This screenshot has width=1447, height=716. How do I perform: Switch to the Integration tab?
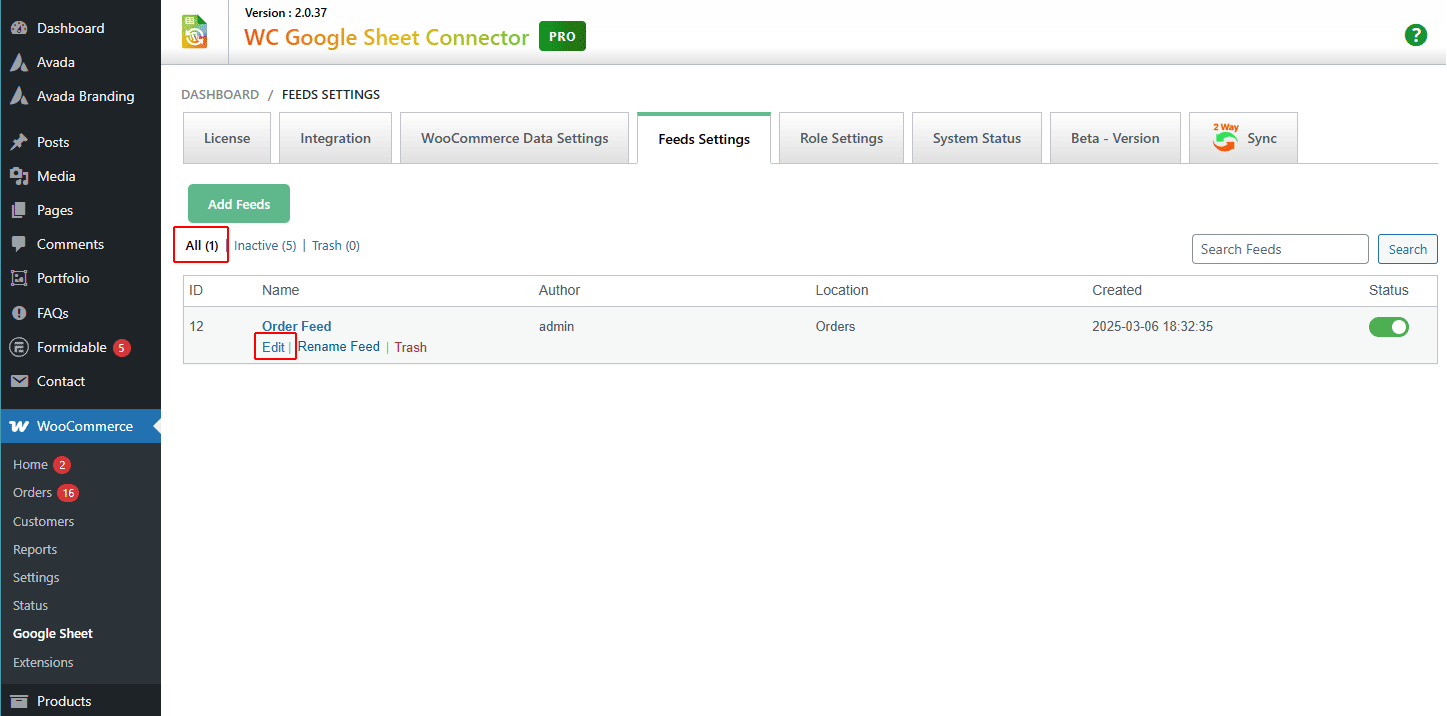[335, 137]
